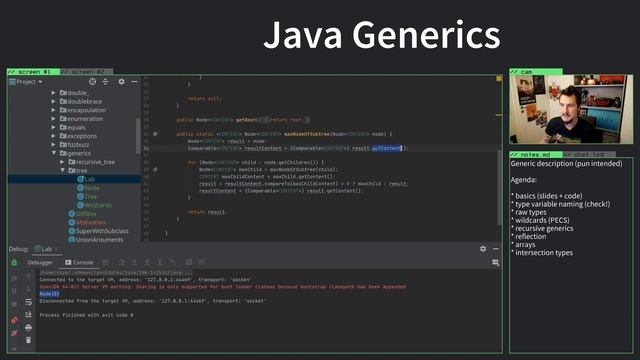Click the Stop icon in debug sidebar
640x360 pixels.
click(14, 304)
